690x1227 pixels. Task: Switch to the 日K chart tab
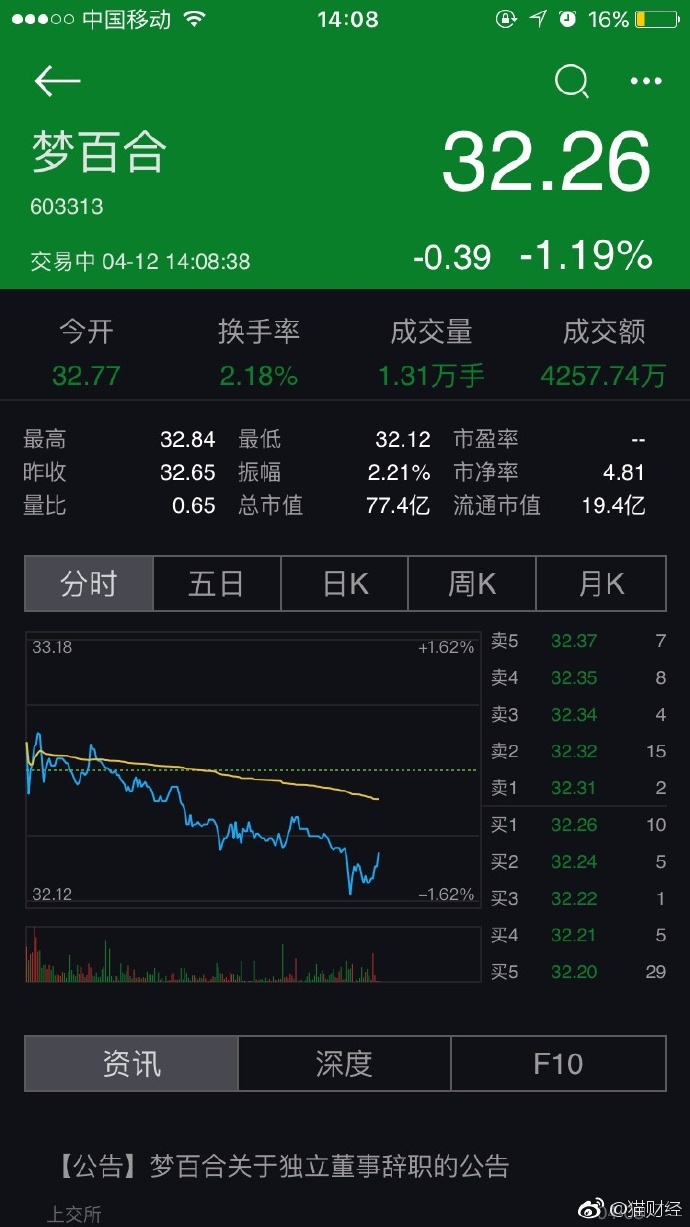point(345,584)
